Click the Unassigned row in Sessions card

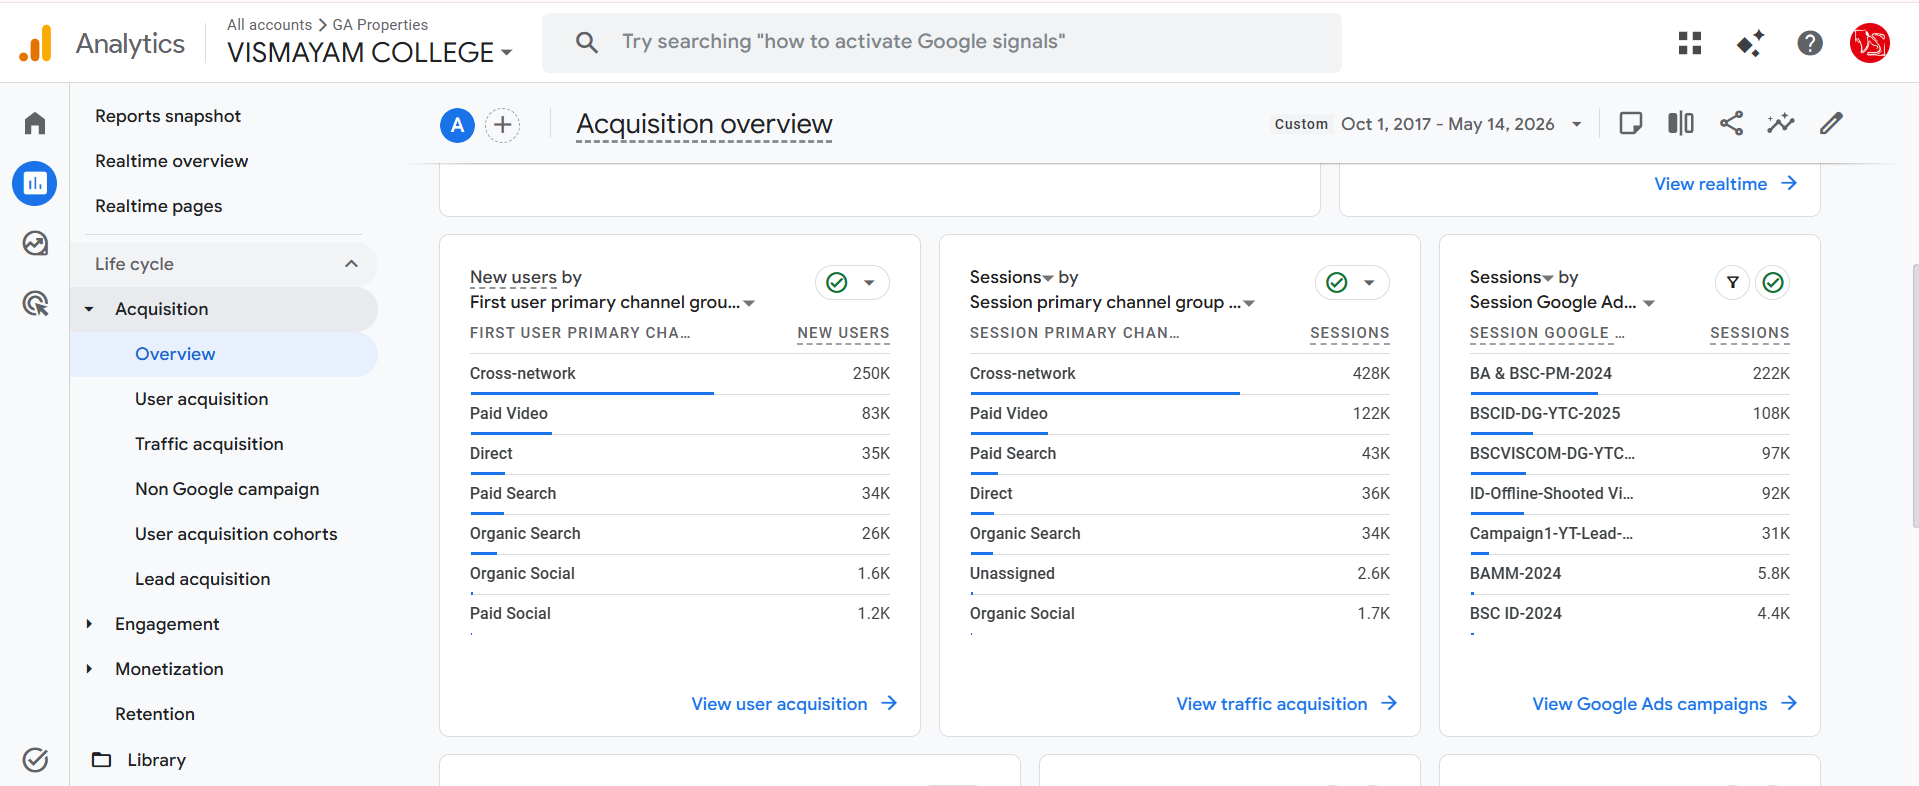click(1180, 574)
